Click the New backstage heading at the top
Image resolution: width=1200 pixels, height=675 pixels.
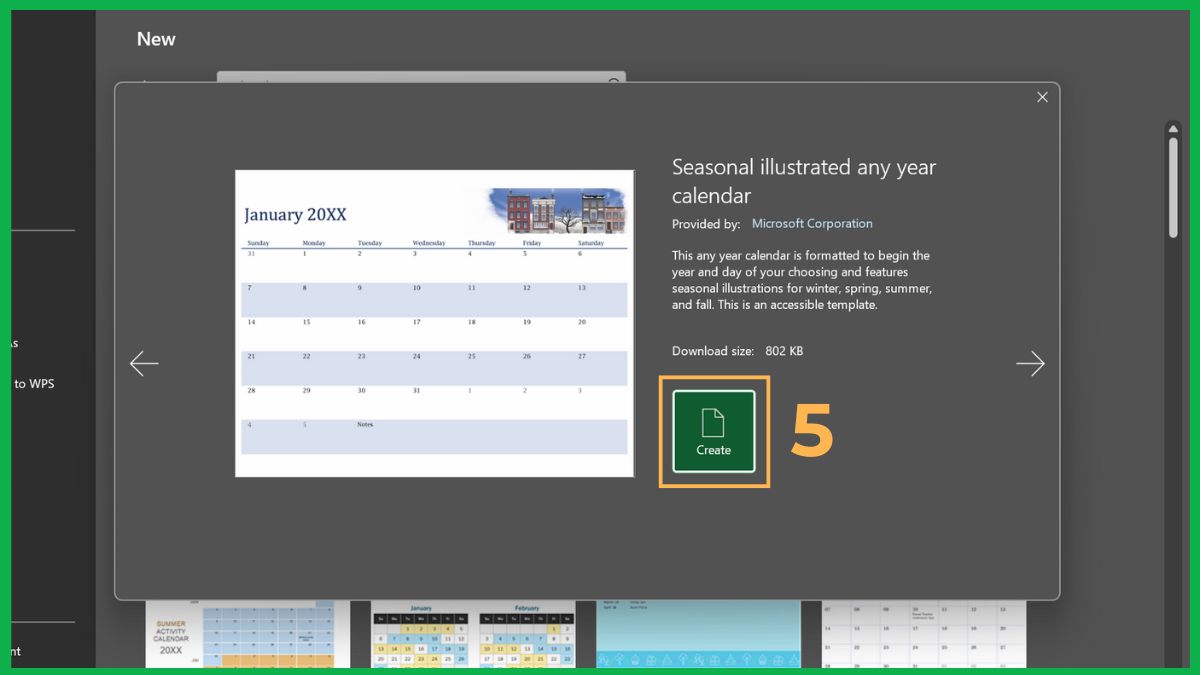coord(156,39)
